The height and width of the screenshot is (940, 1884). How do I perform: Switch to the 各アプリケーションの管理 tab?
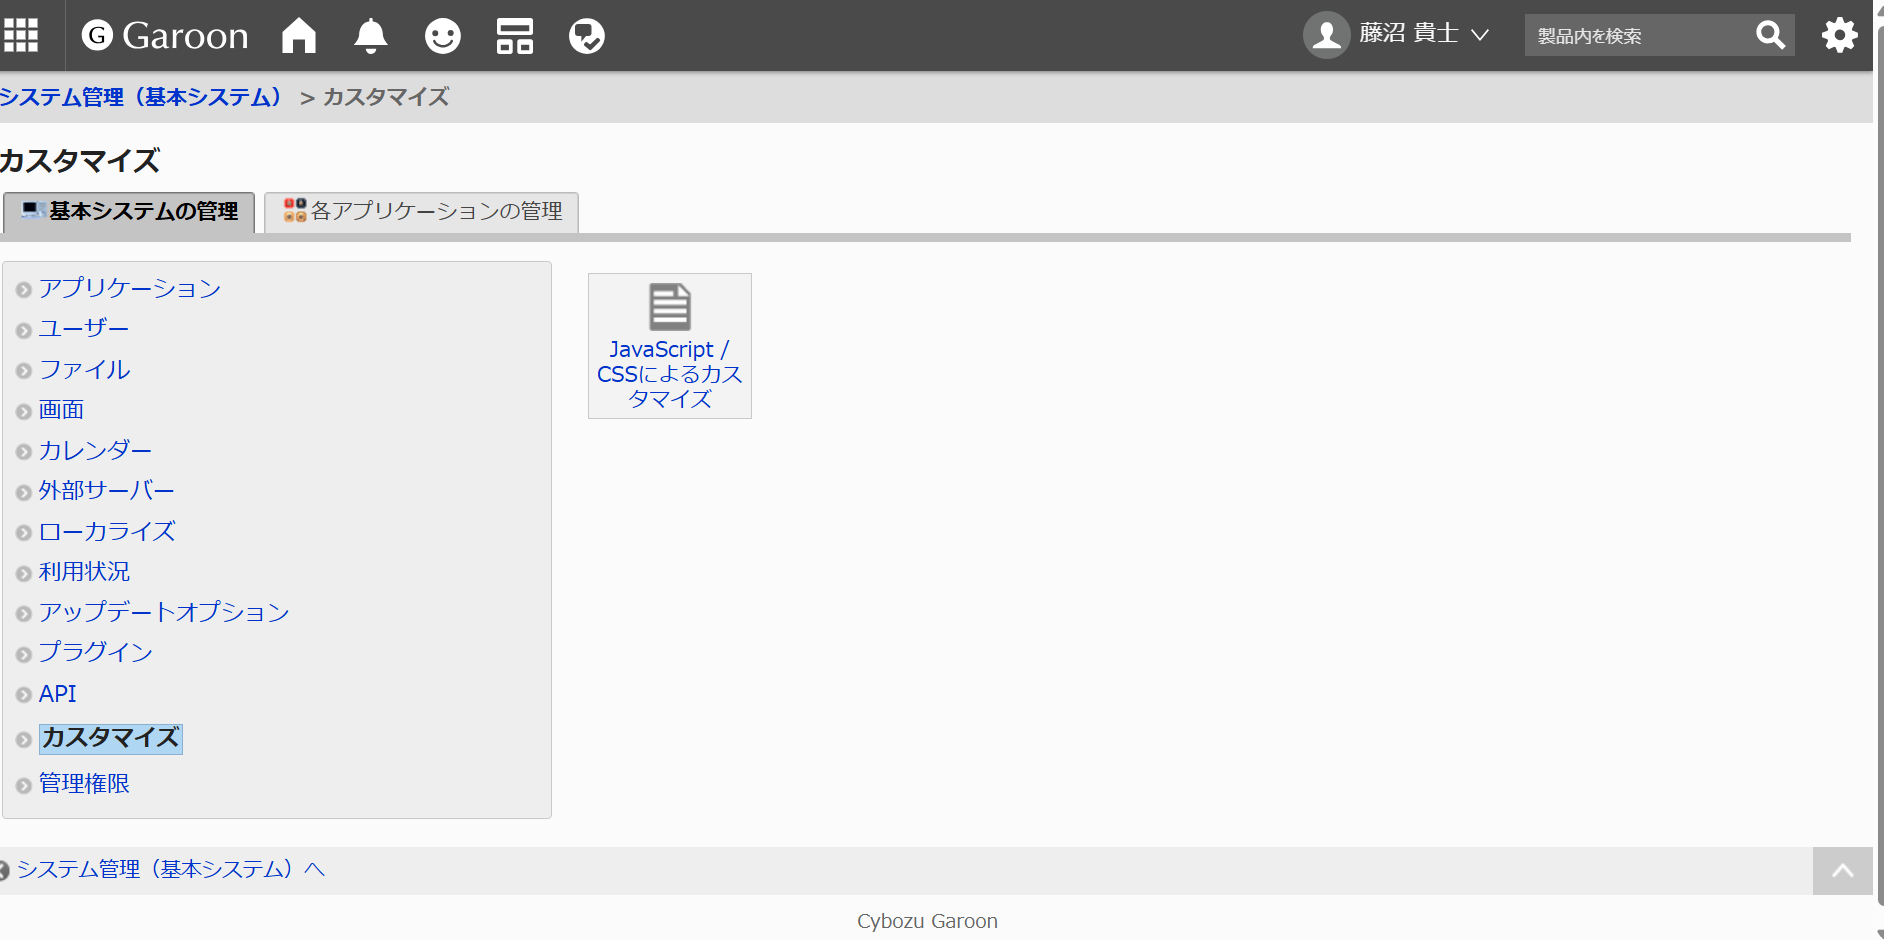(422, 212)
